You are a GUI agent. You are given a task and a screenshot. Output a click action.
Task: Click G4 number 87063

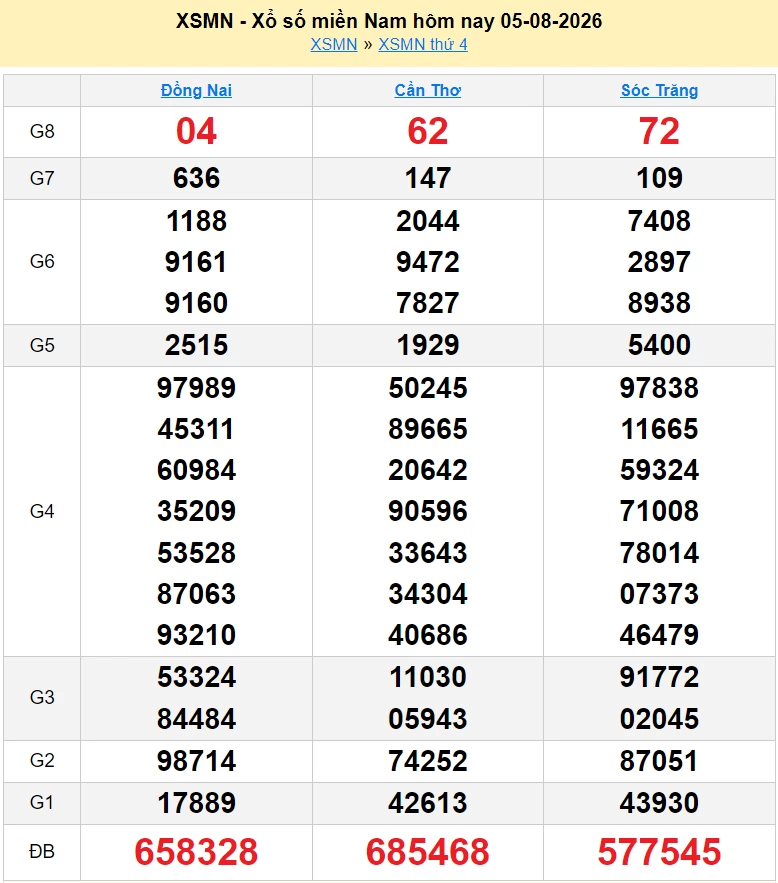pos(196,594)
